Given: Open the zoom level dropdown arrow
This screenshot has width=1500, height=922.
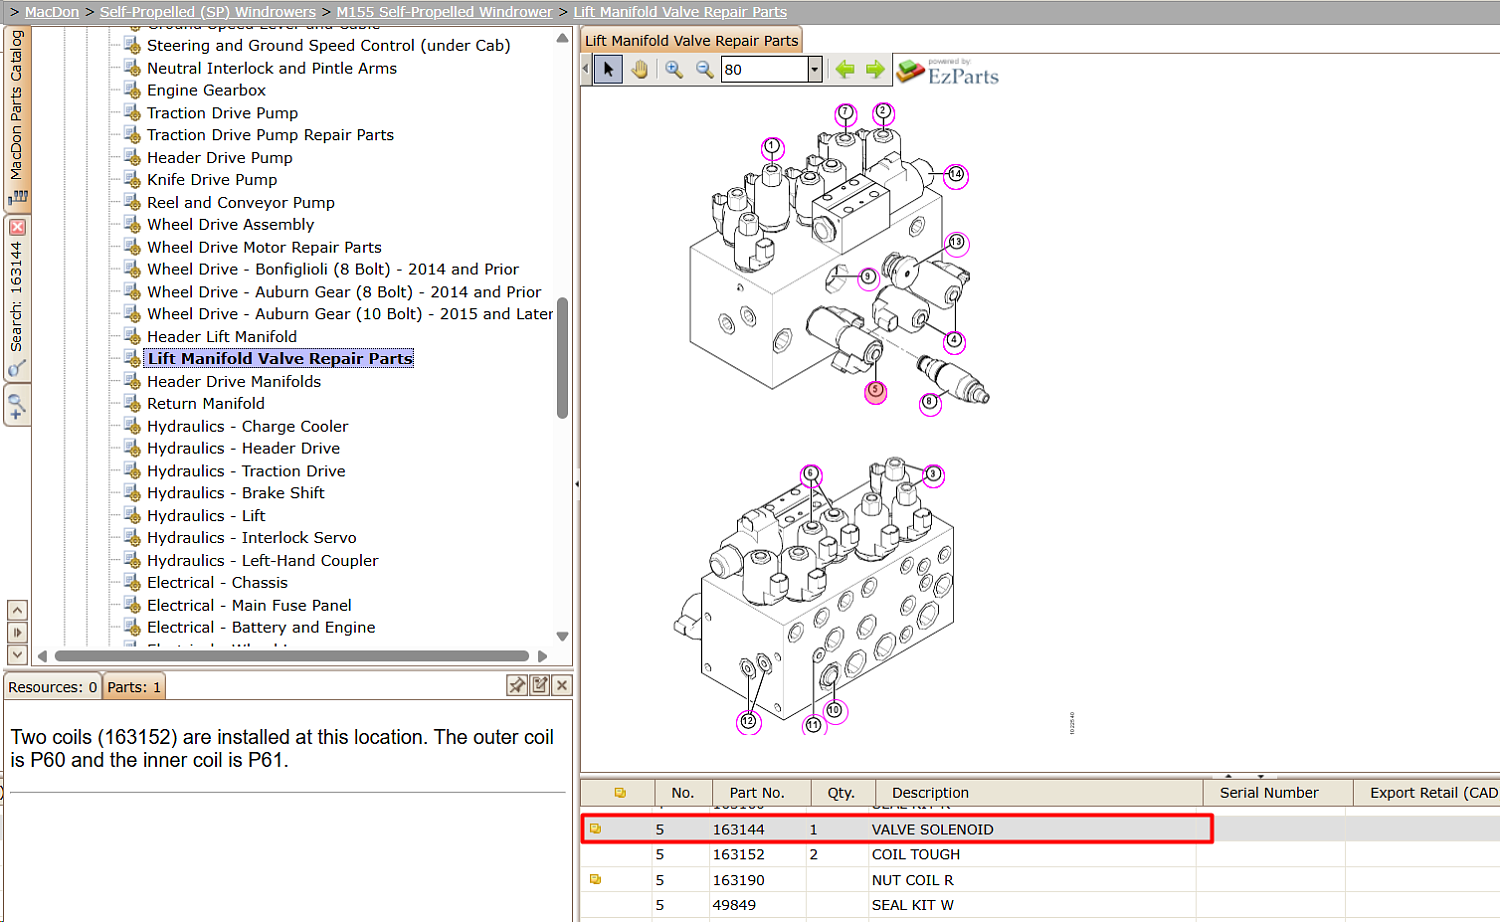Looking at the screenshot, I should [x=814, y=69].
